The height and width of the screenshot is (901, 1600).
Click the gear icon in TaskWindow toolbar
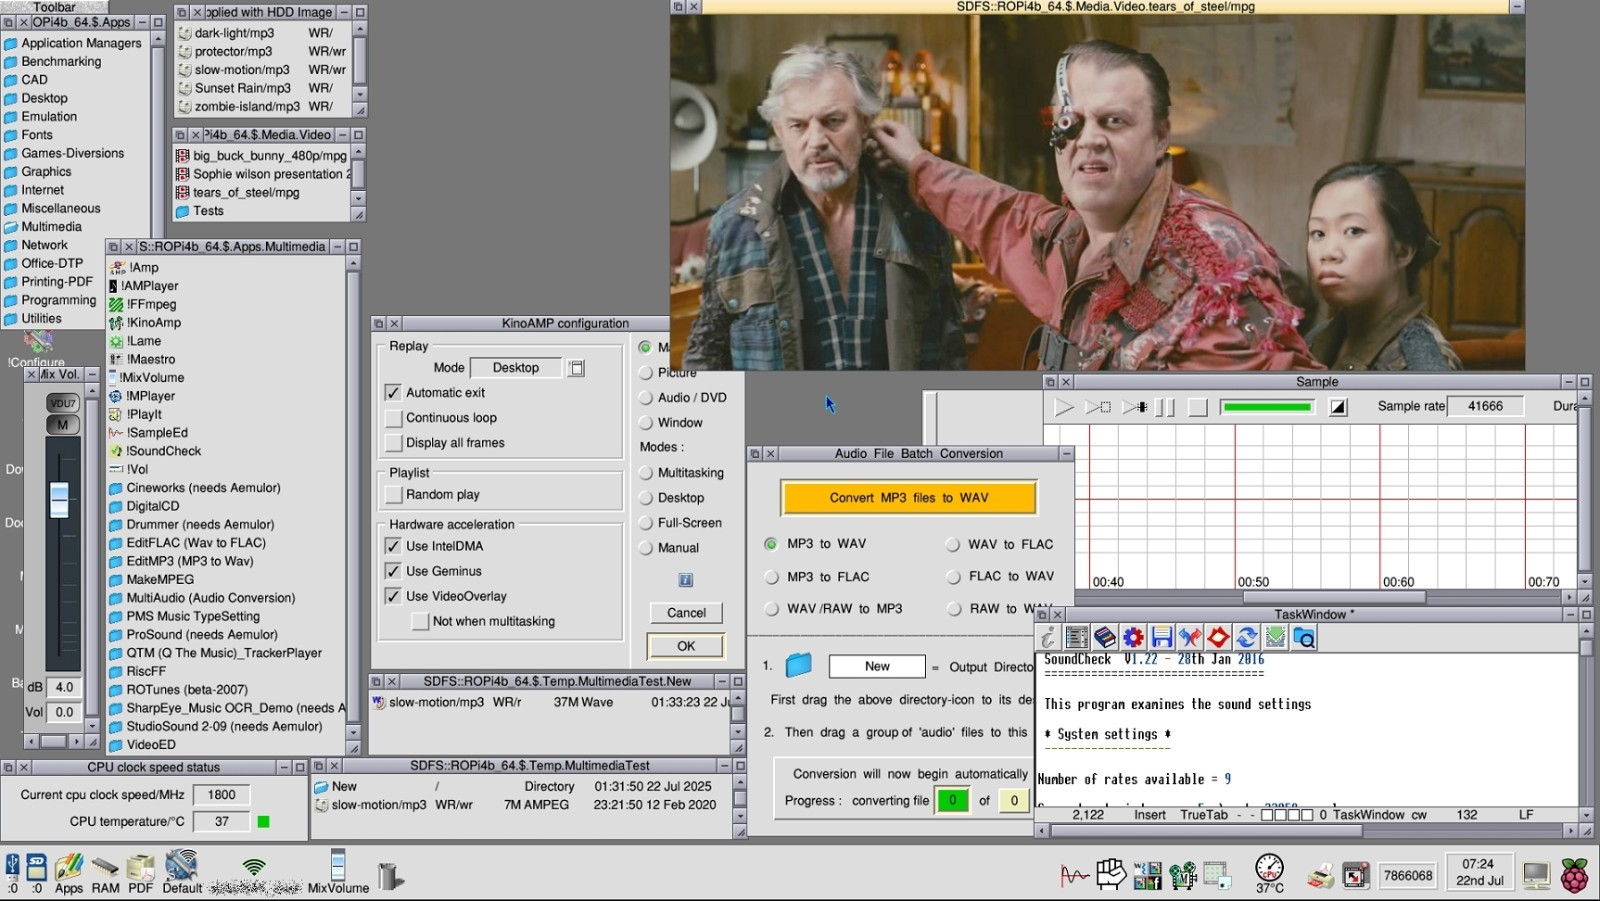tap(1133, 638)
